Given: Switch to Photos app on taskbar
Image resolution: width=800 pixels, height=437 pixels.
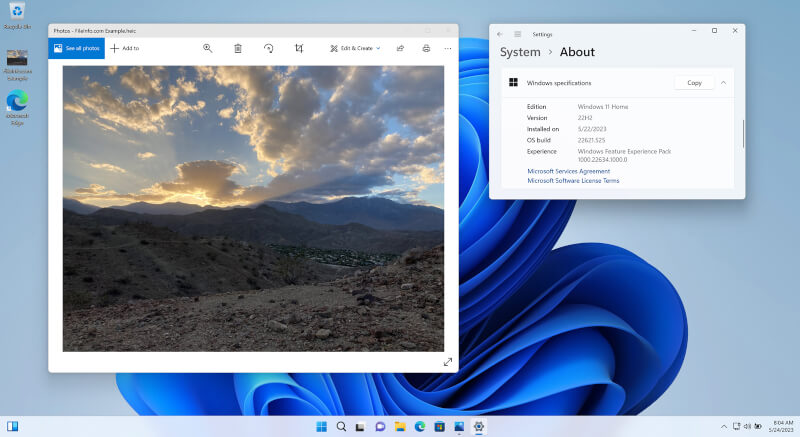Looking at the screenshot, I should coord(459,427).
